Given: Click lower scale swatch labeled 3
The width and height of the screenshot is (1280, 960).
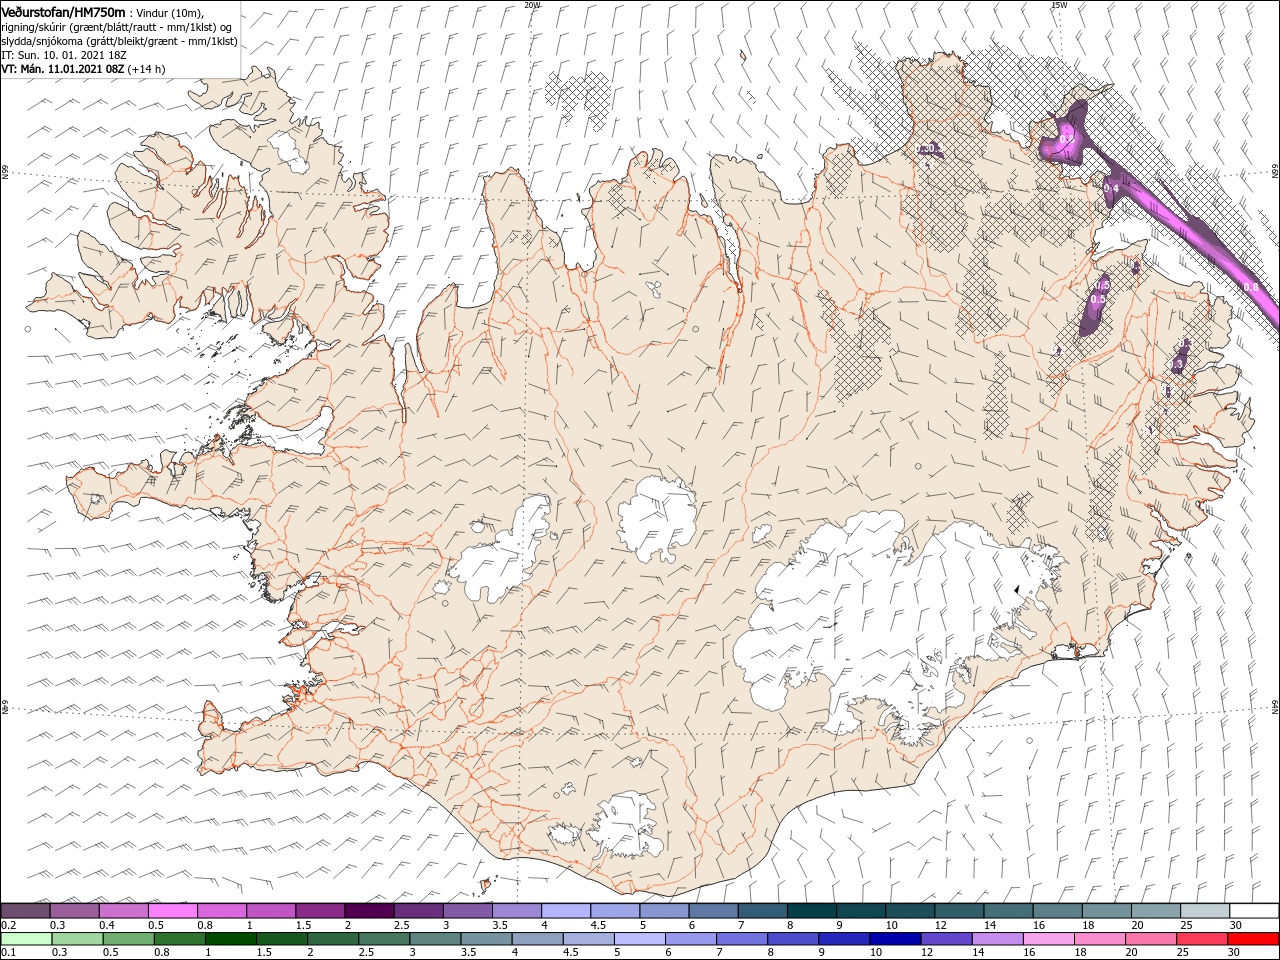Looking at the screenshot, I should coord(435,939).
